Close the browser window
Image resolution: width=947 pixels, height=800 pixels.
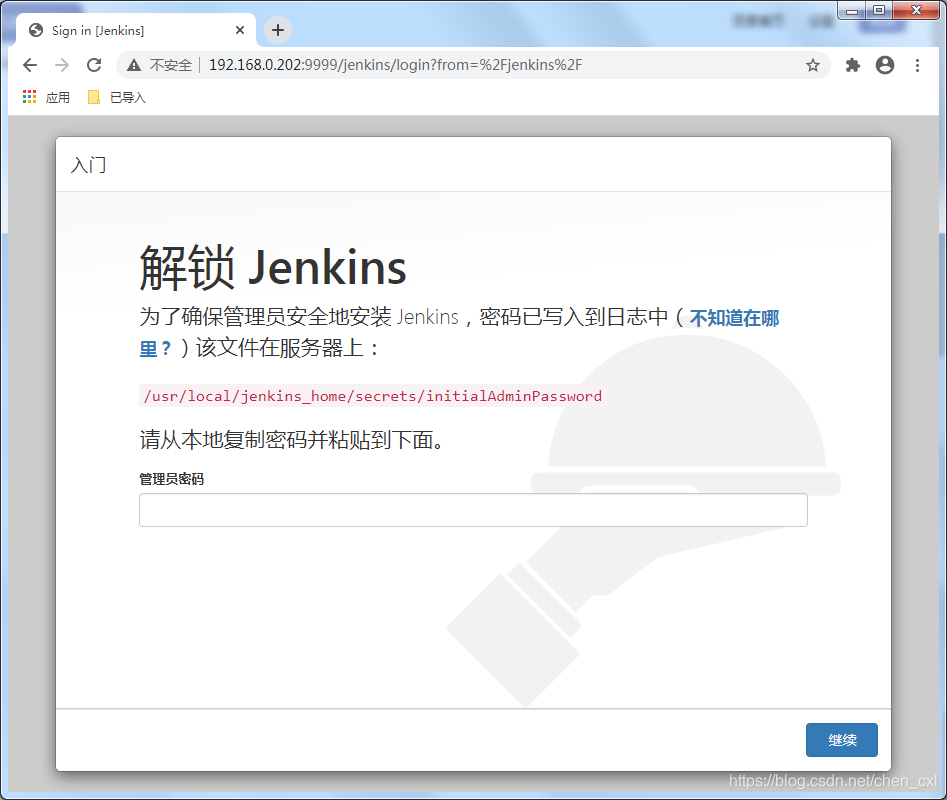click(916, 10)
